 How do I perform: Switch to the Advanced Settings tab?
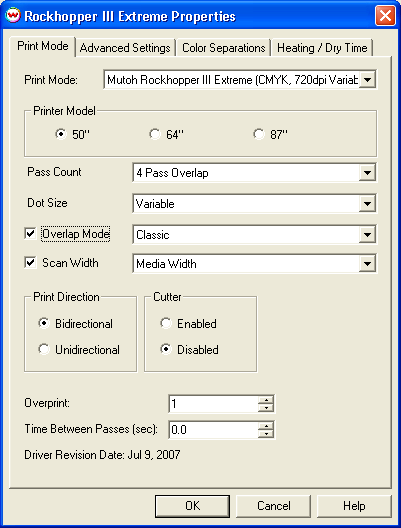click(125, 48)
